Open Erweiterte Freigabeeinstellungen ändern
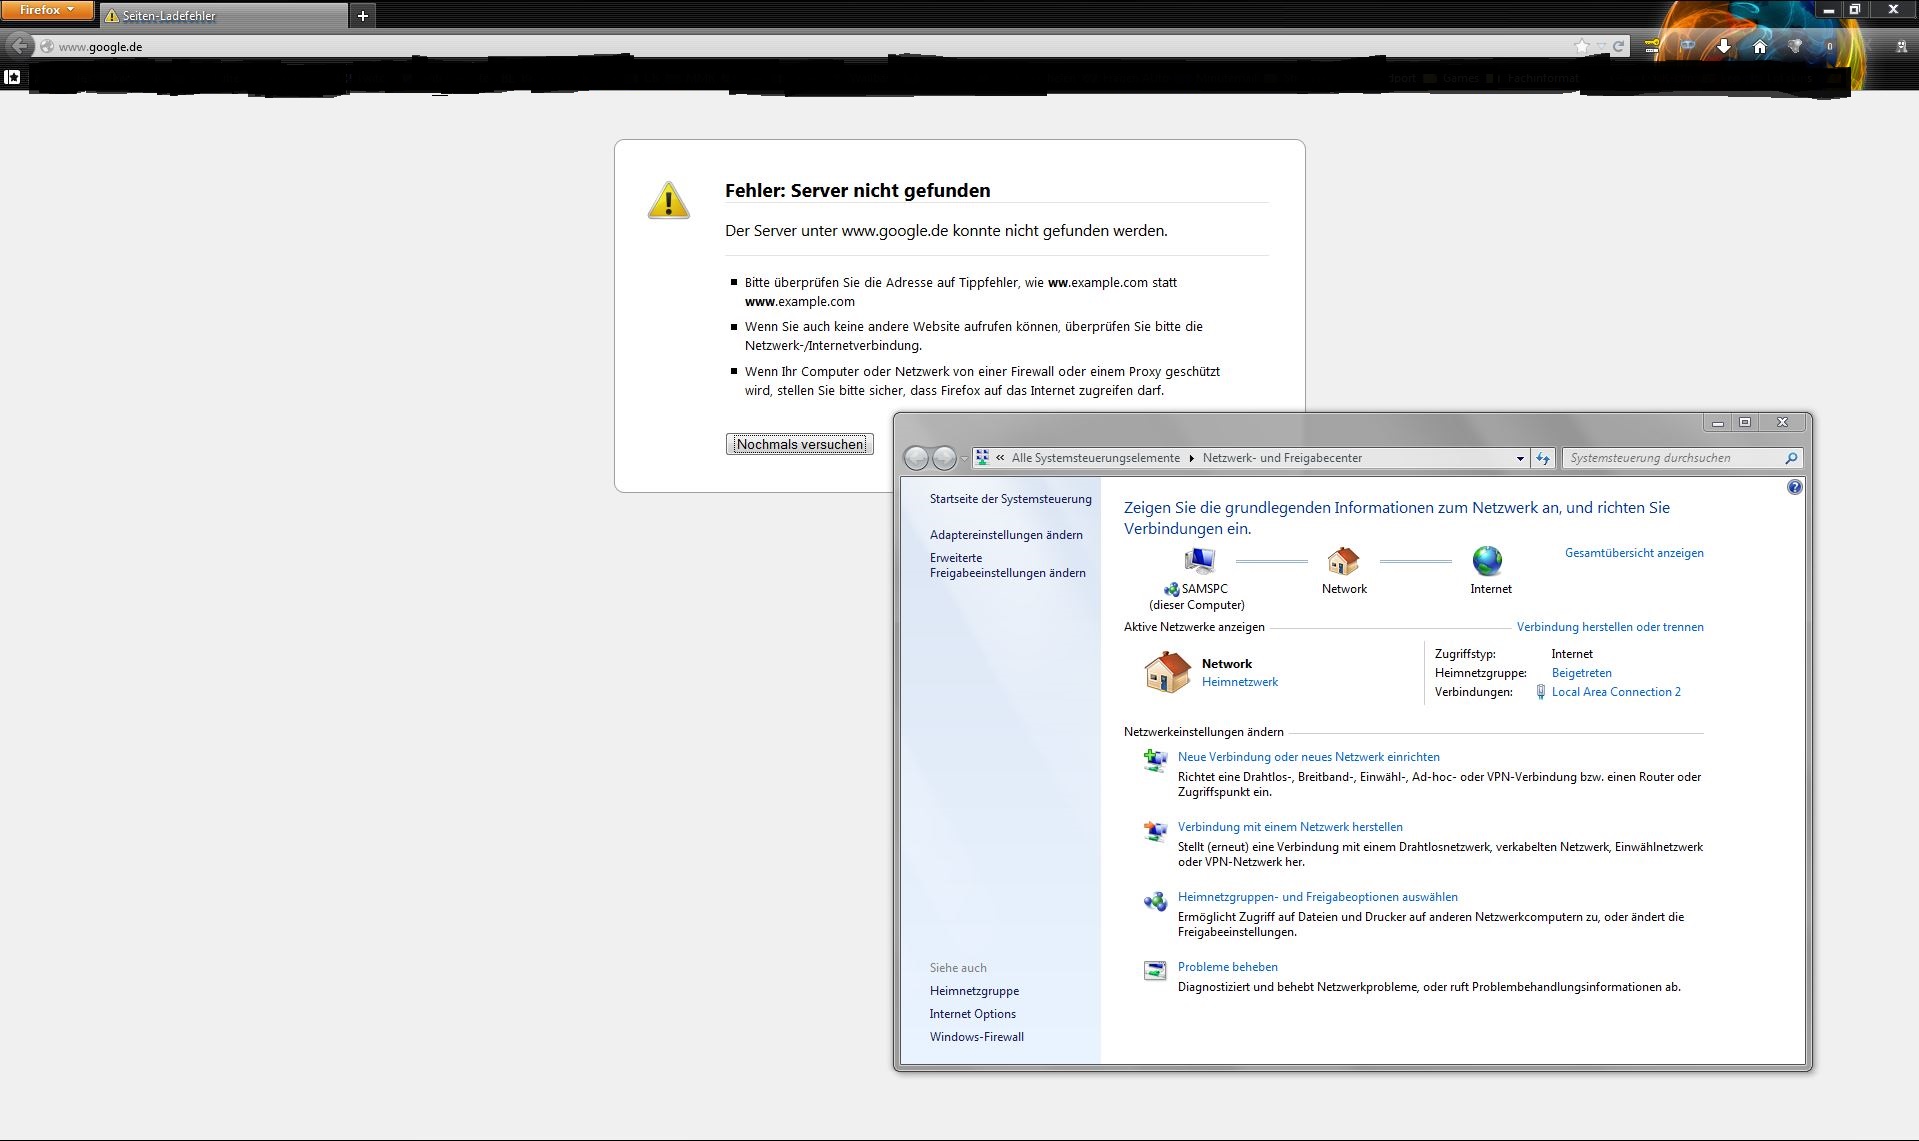Viewport: 1919px width, 1141px height. click(1007, 565)
